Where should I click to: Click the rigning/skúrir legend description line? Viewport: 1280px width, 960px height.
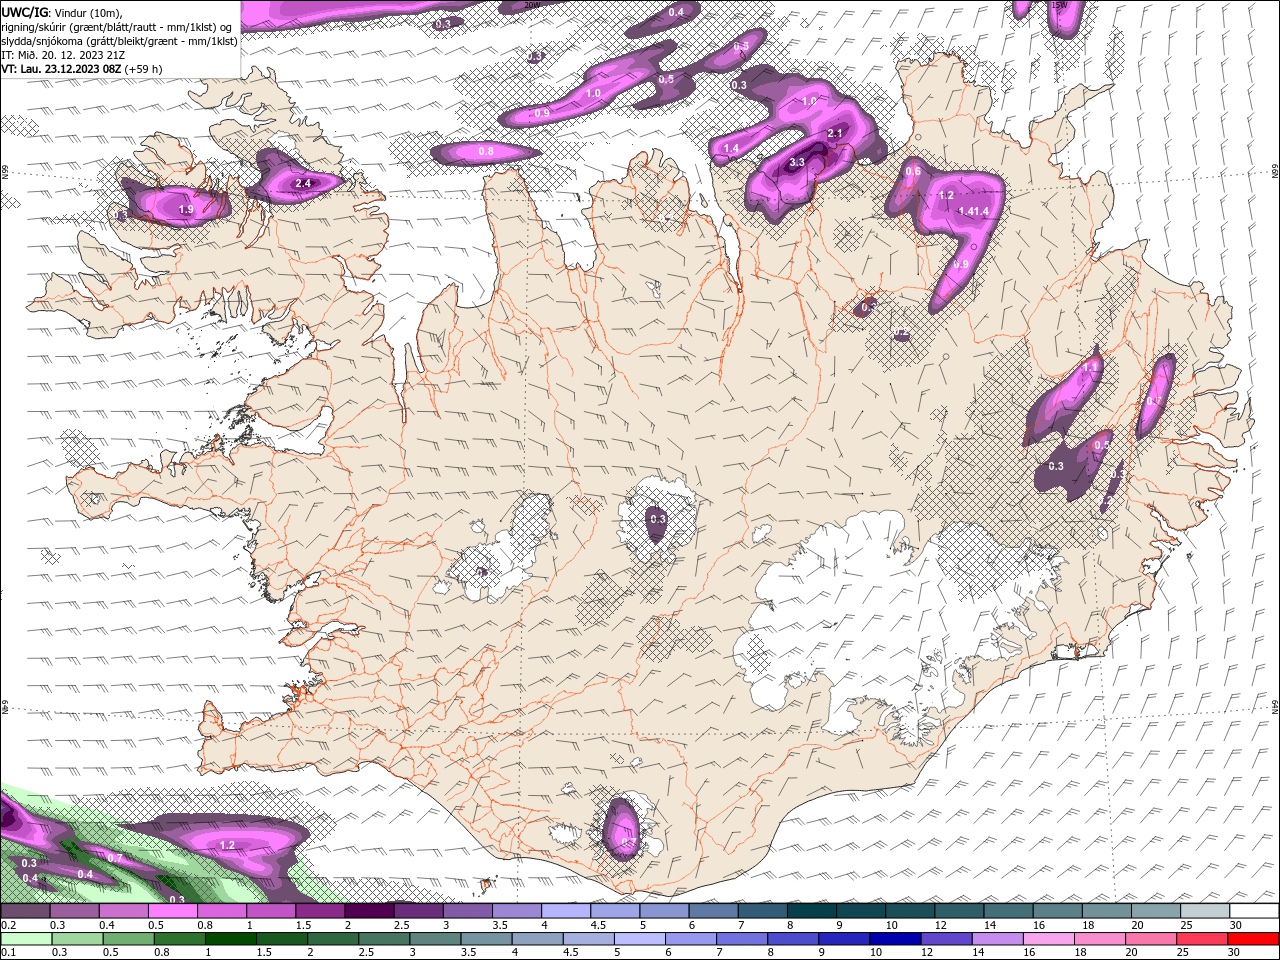pos(118,27)
